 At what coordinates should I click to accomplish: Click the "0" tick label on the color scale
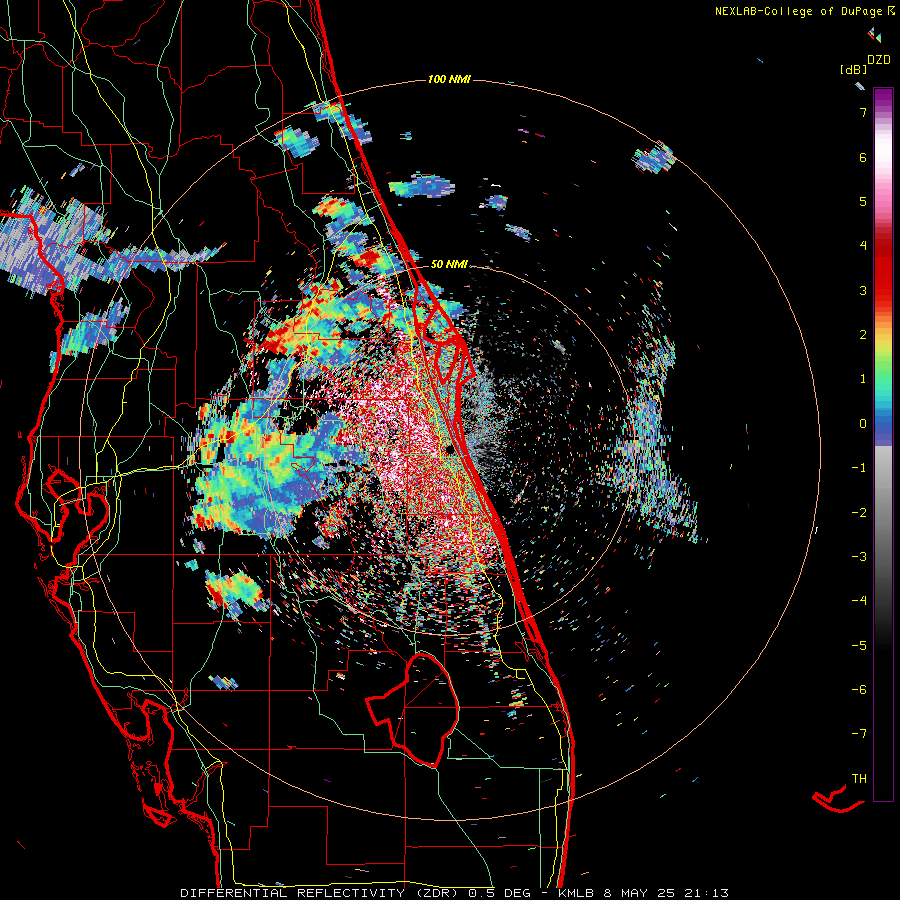(863, 424)
